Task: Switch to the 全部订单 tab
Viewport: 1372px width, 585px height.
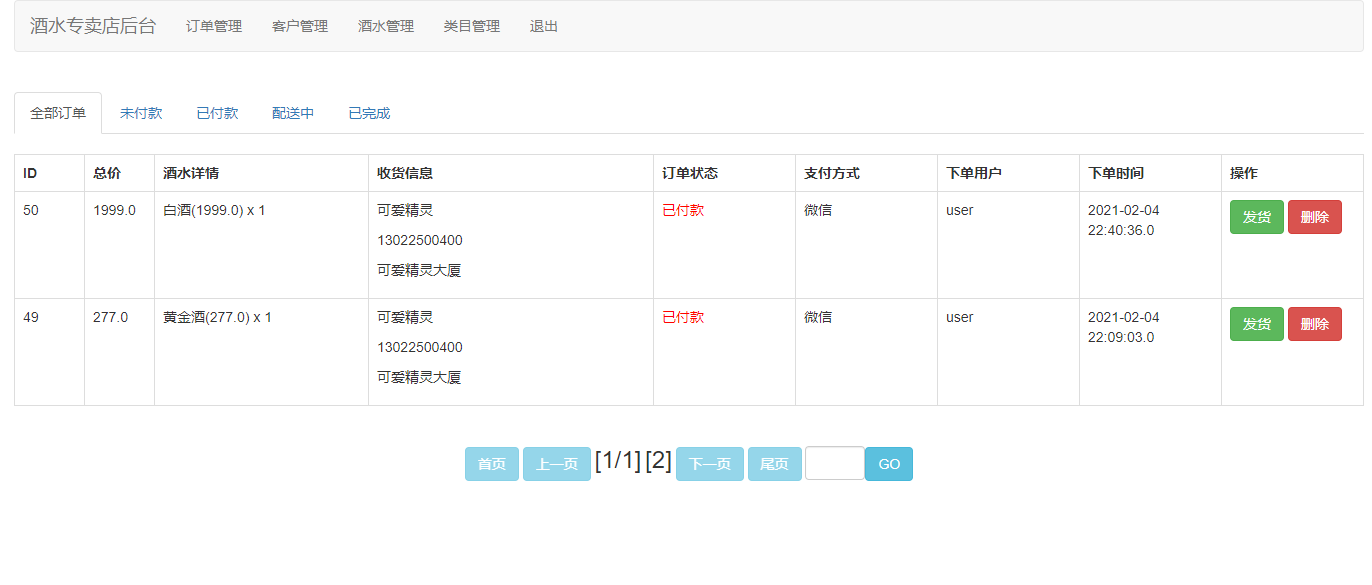Action: click(x=58, y=113)
